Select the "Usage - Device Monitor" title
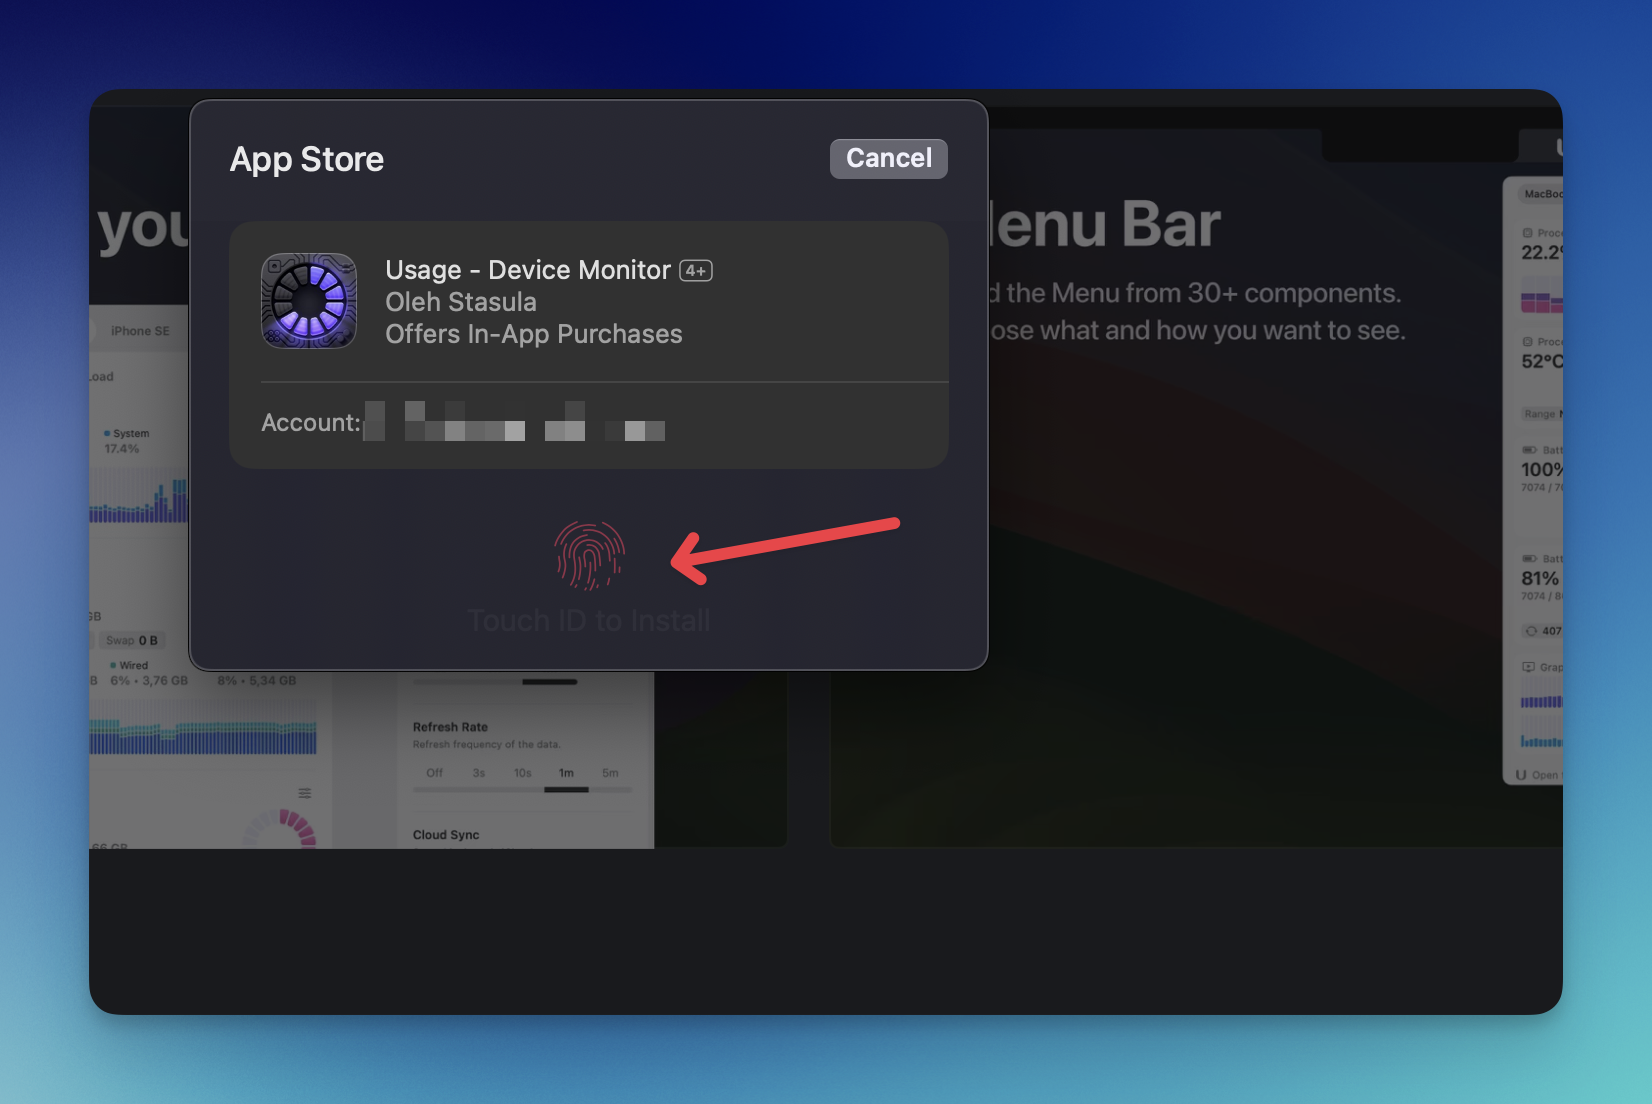Image resolution: width=1652 pixels, height=1104 pixels. pos(528,270)
